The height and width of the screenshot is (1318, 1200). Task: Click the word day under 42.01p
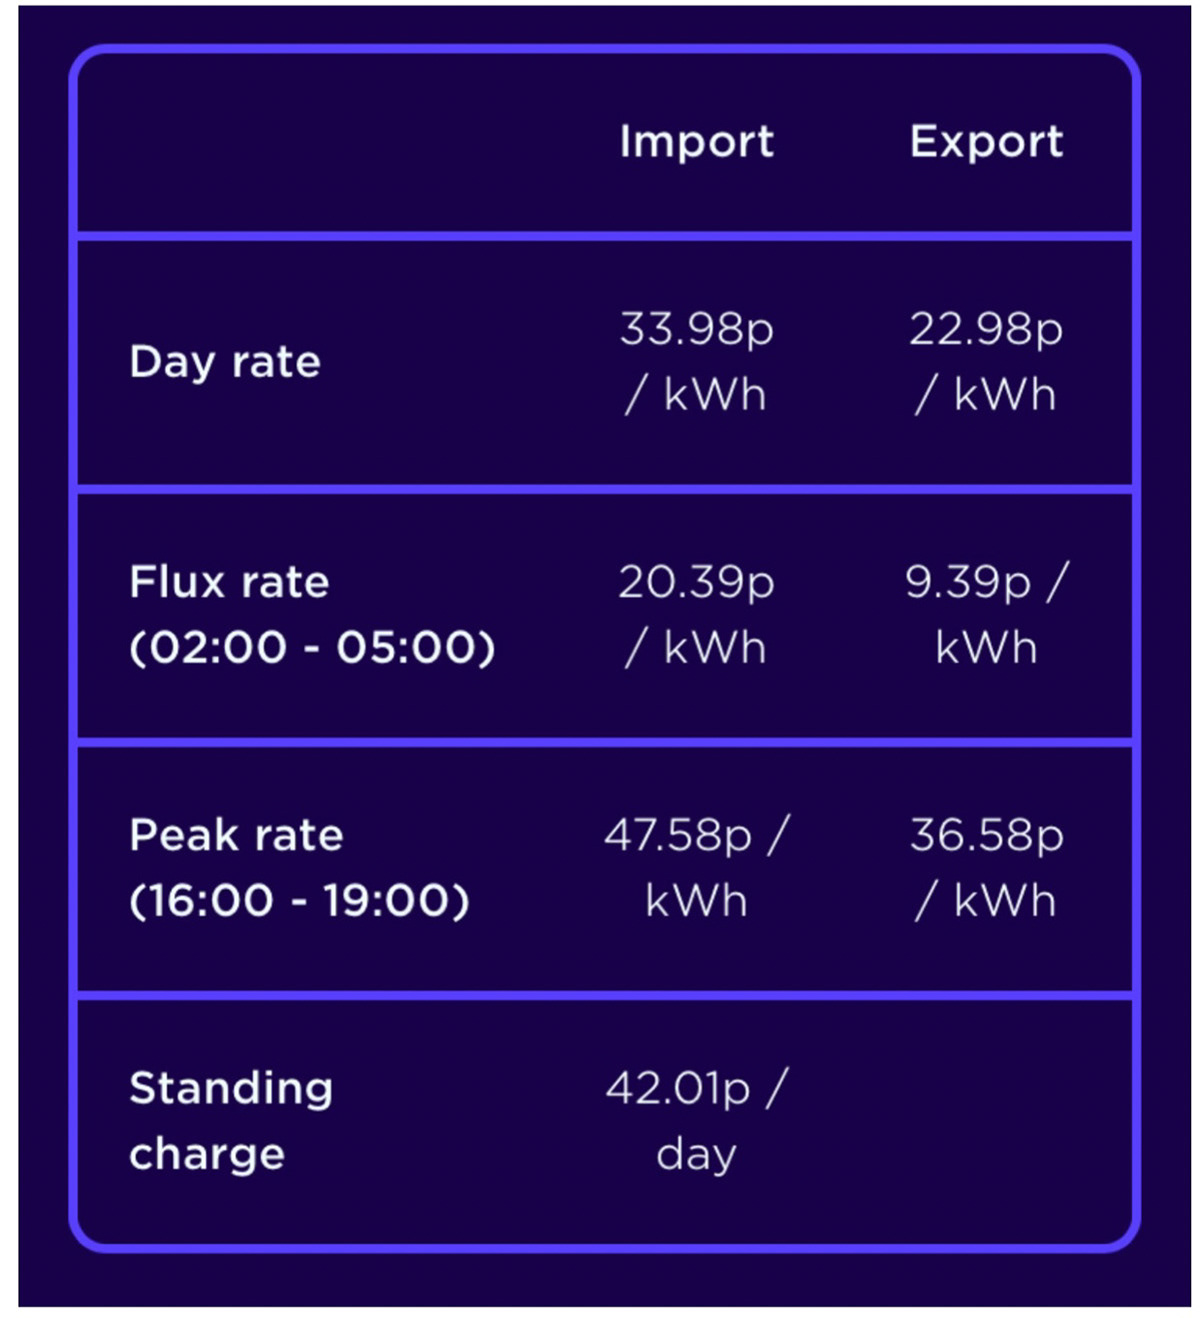[x=696, y=1155]
